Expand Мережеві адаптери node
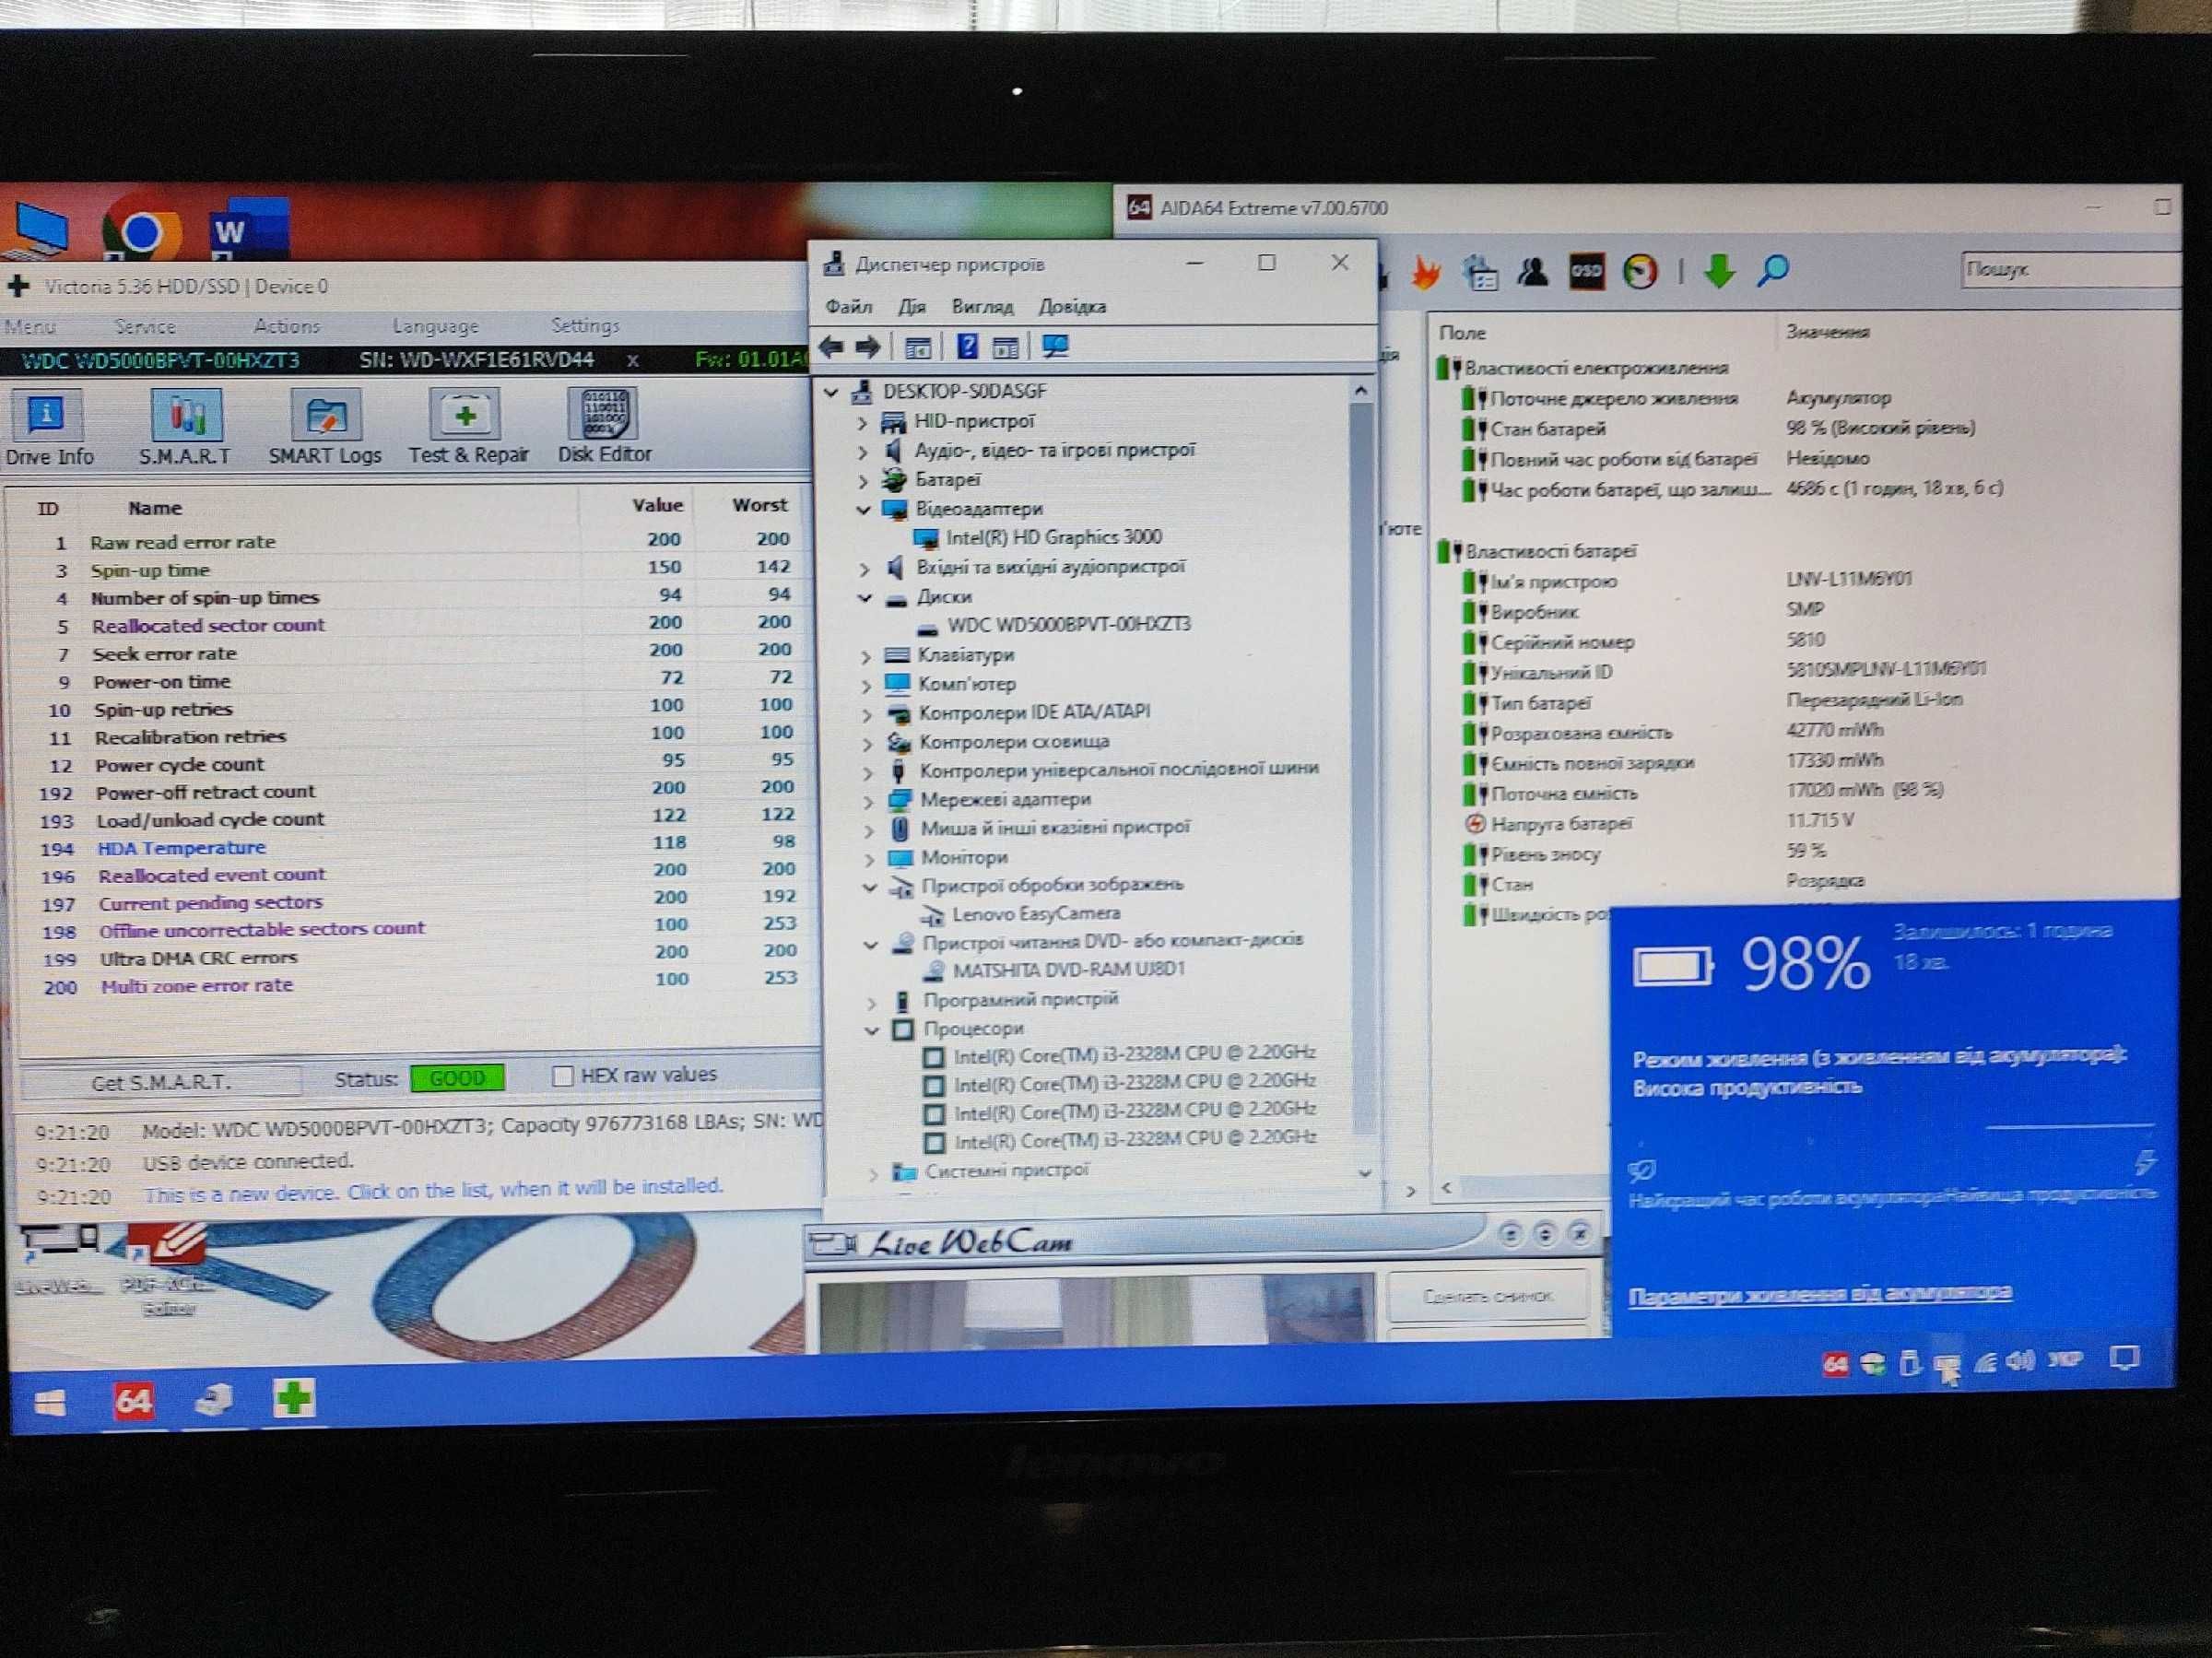 868,801
